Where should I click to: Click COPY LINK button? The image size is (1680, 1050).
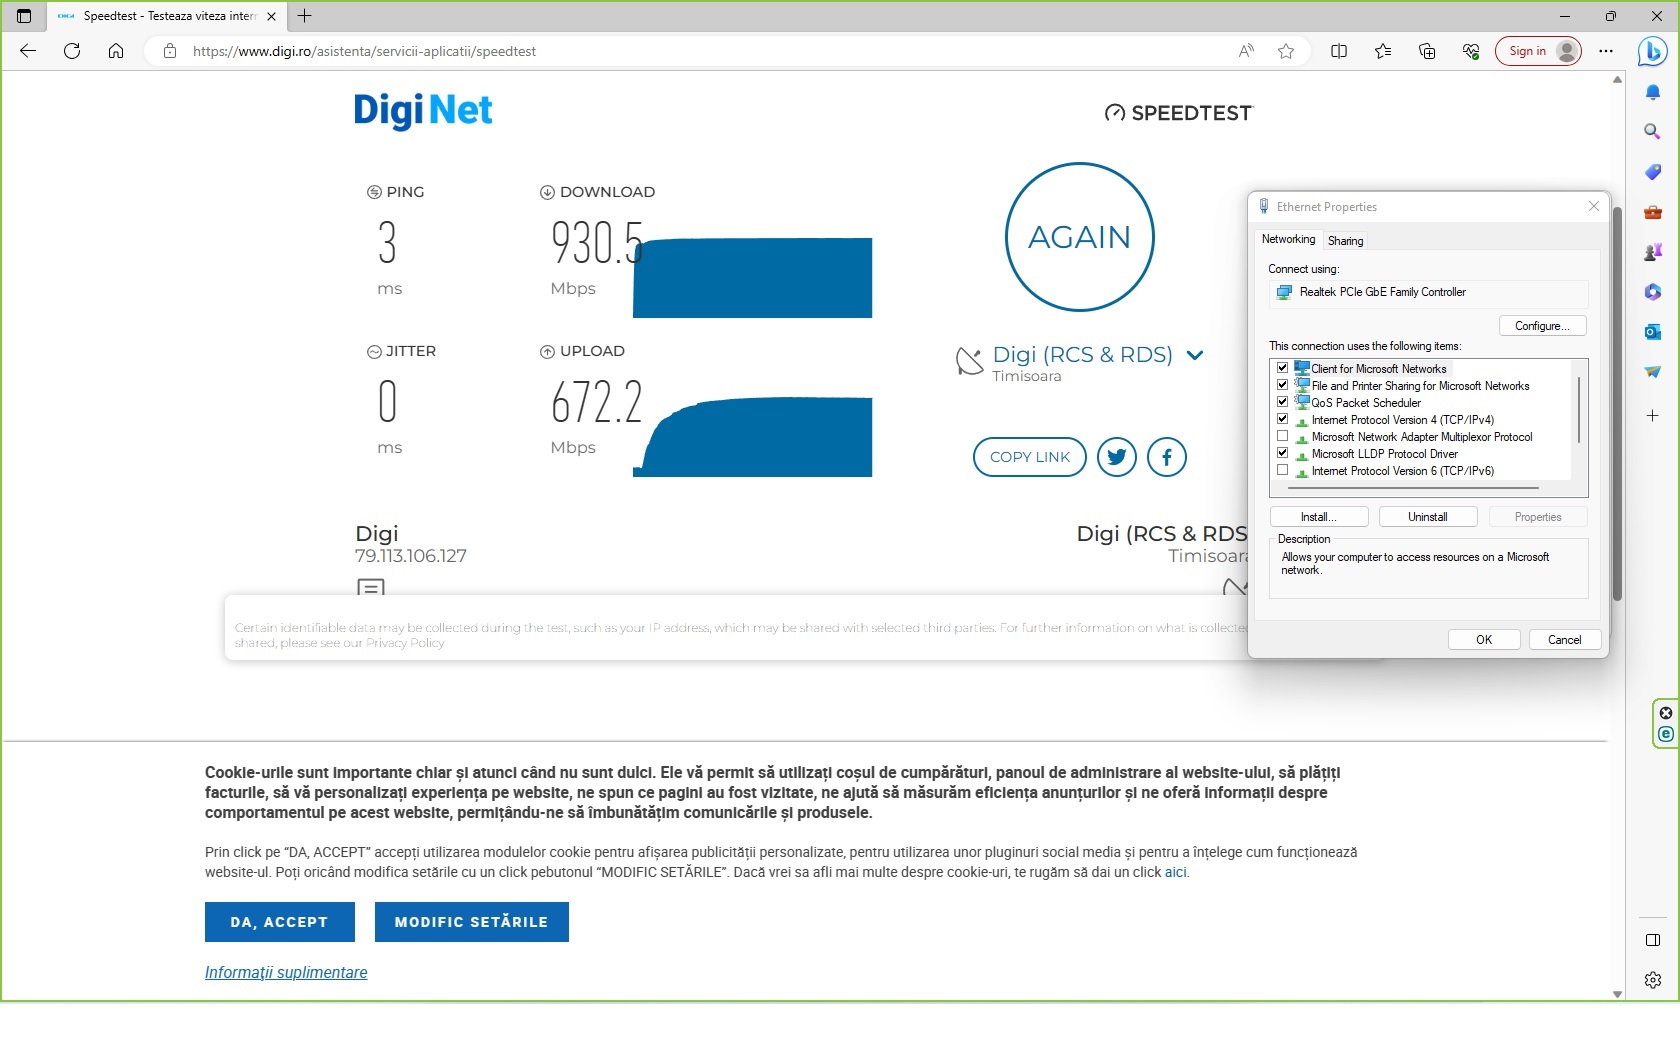pyautogui.click(x=1030, y=457)
